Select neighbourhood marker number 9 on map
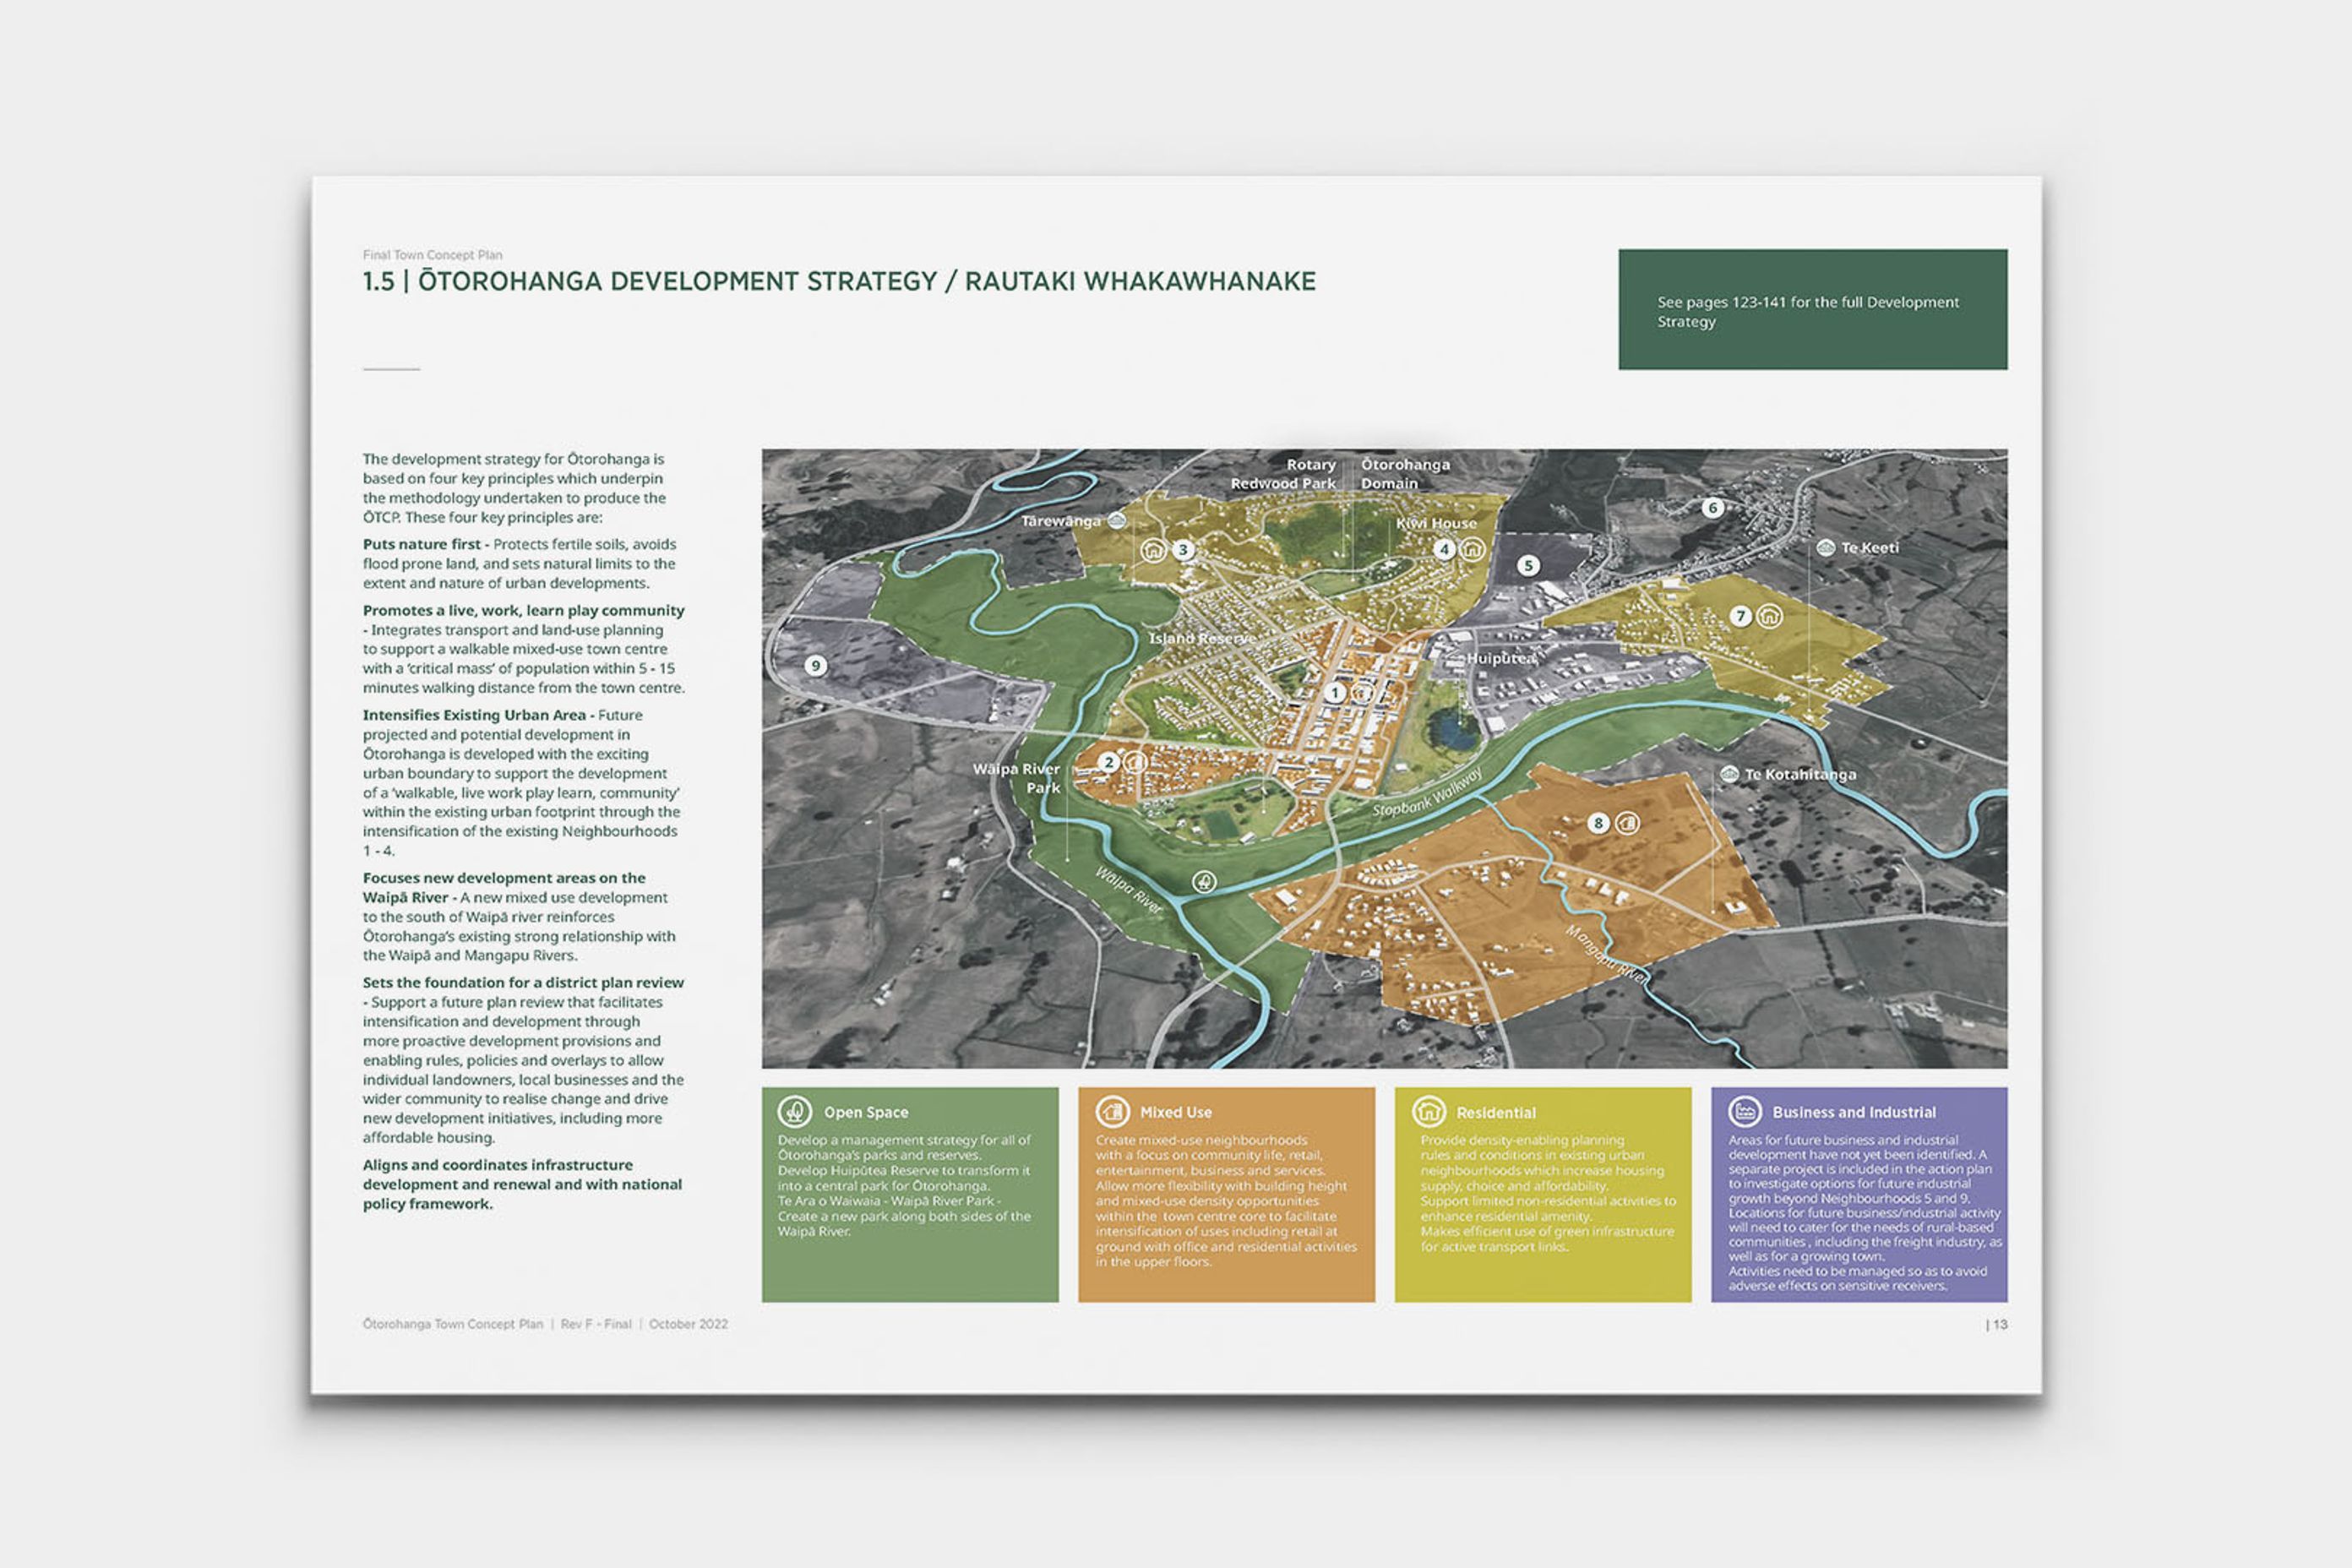 (x=816, y=665)
